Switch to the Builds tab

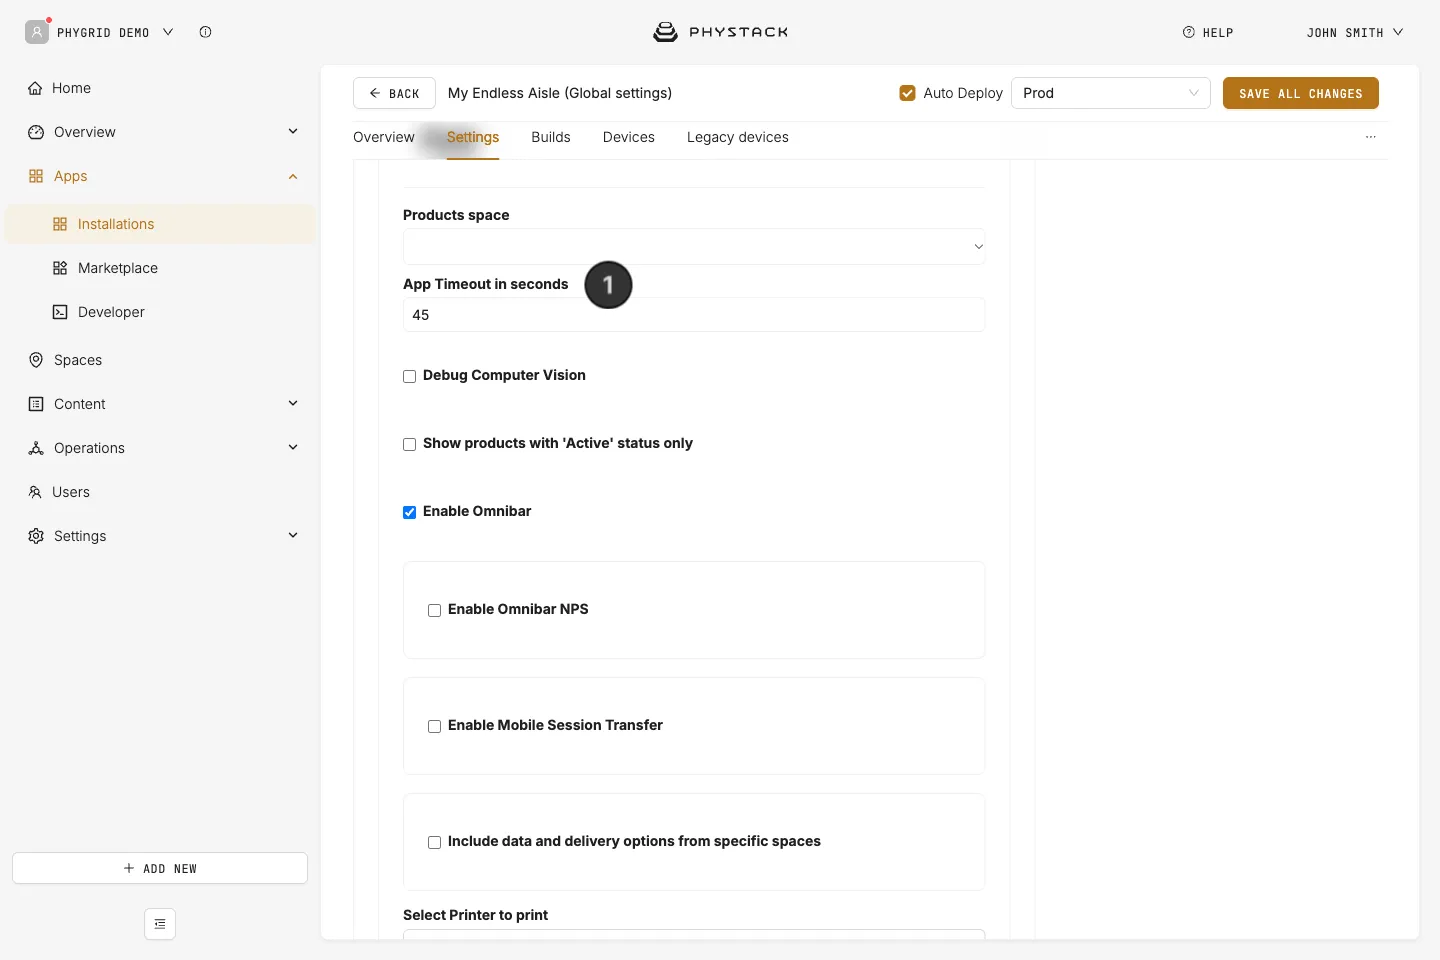point(551,137)
